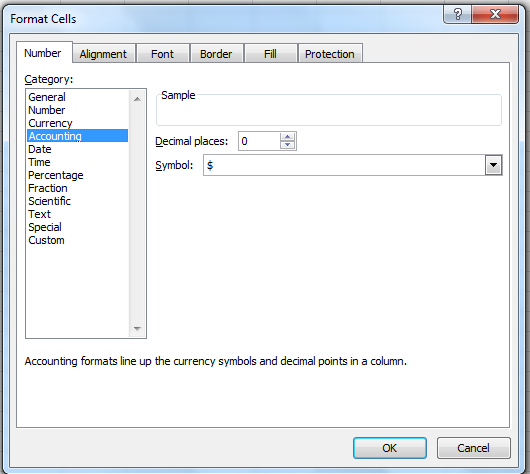Choose the Custom category
530x474 pixels.
[x=77, y=240]
